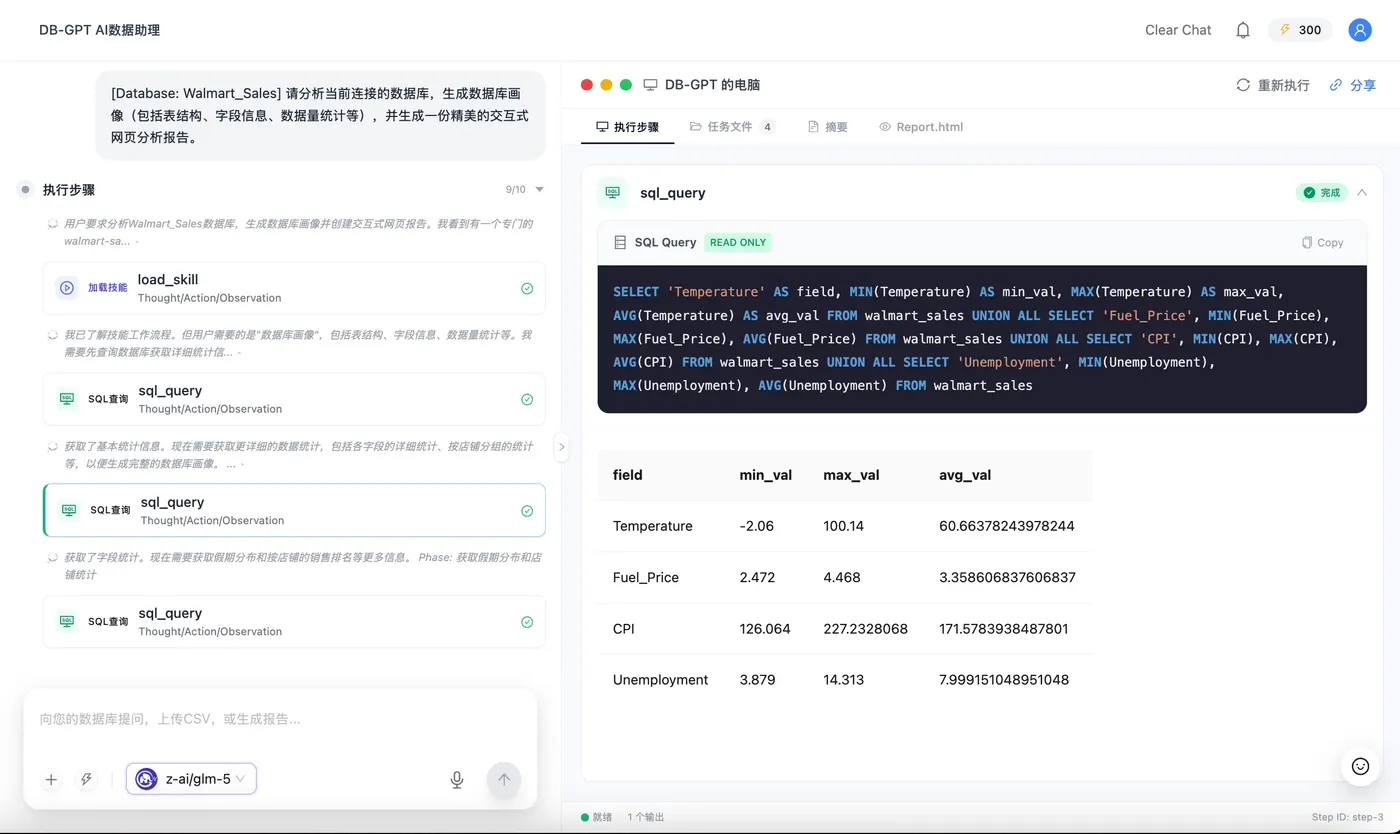Click the smiley feedback button

tap(1360, 766)
